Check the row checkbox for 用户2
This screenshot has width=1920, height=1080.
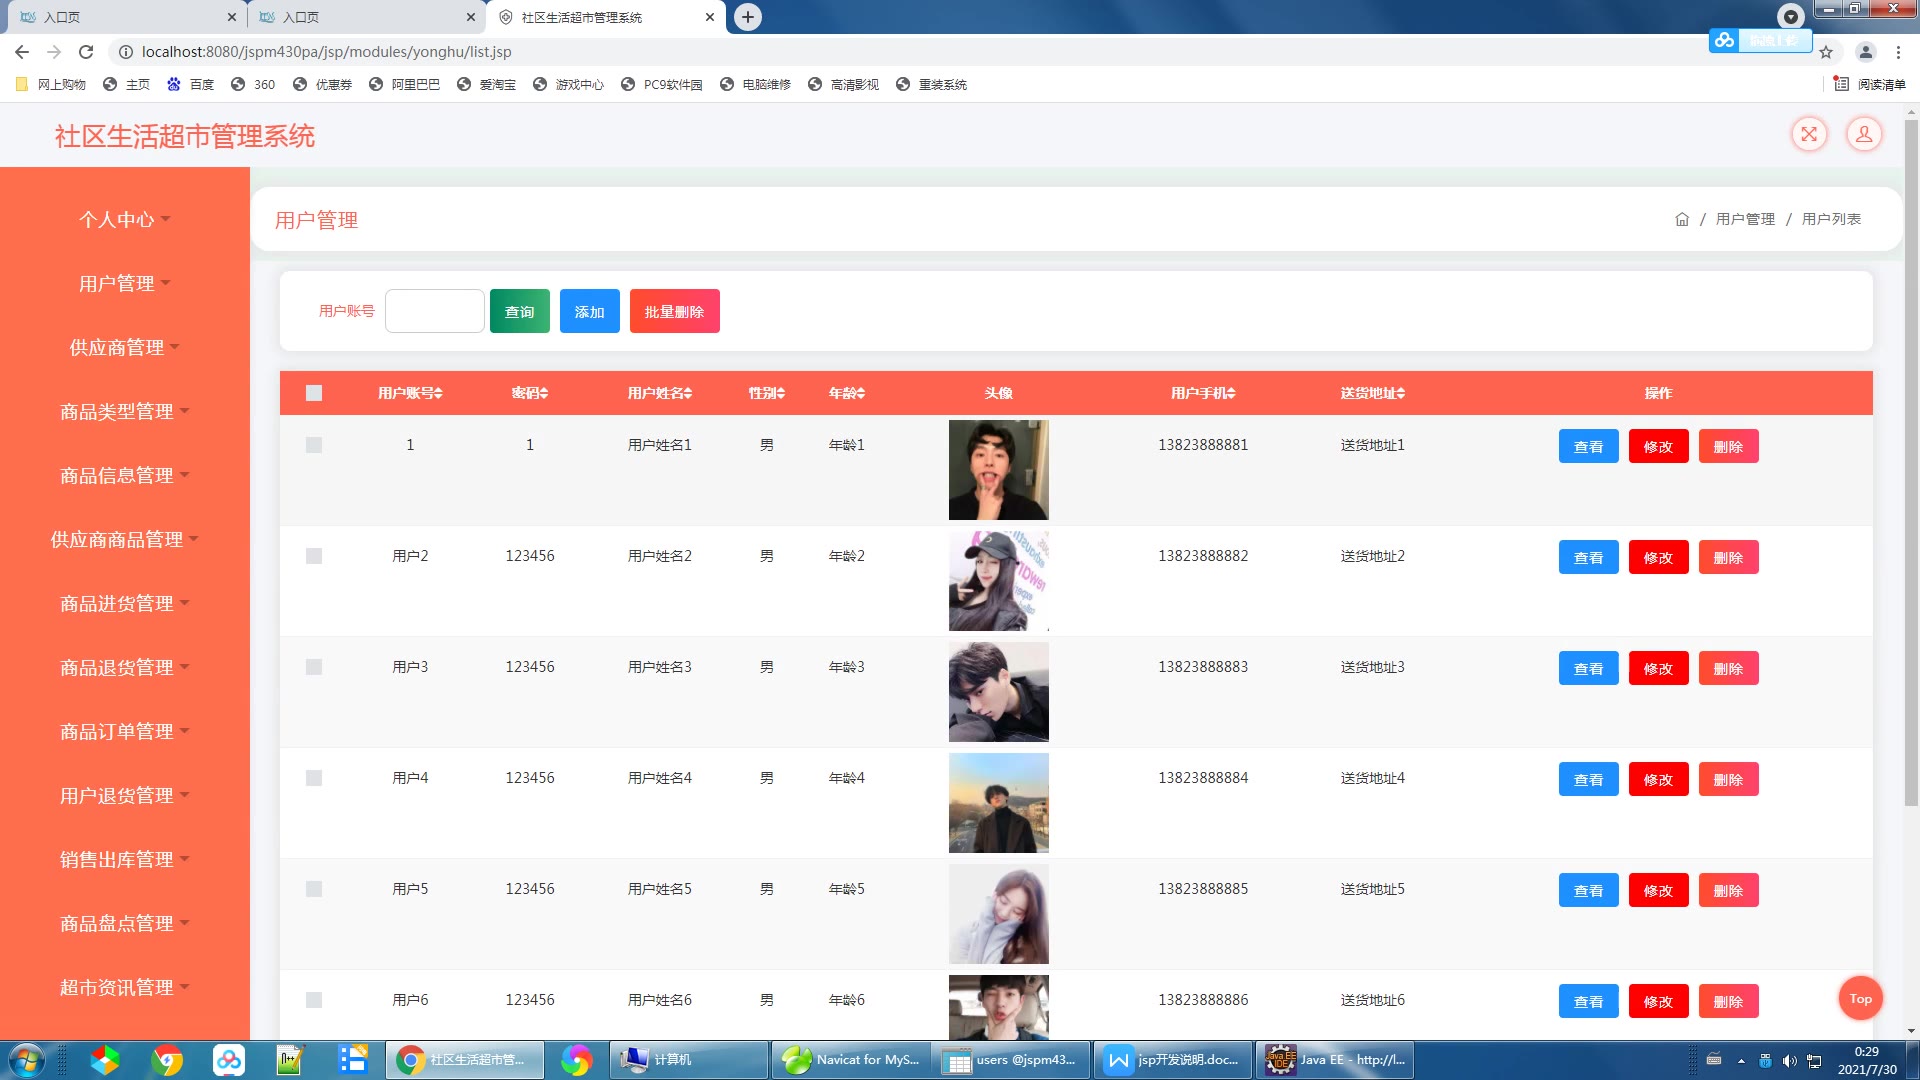click(314, 556)
